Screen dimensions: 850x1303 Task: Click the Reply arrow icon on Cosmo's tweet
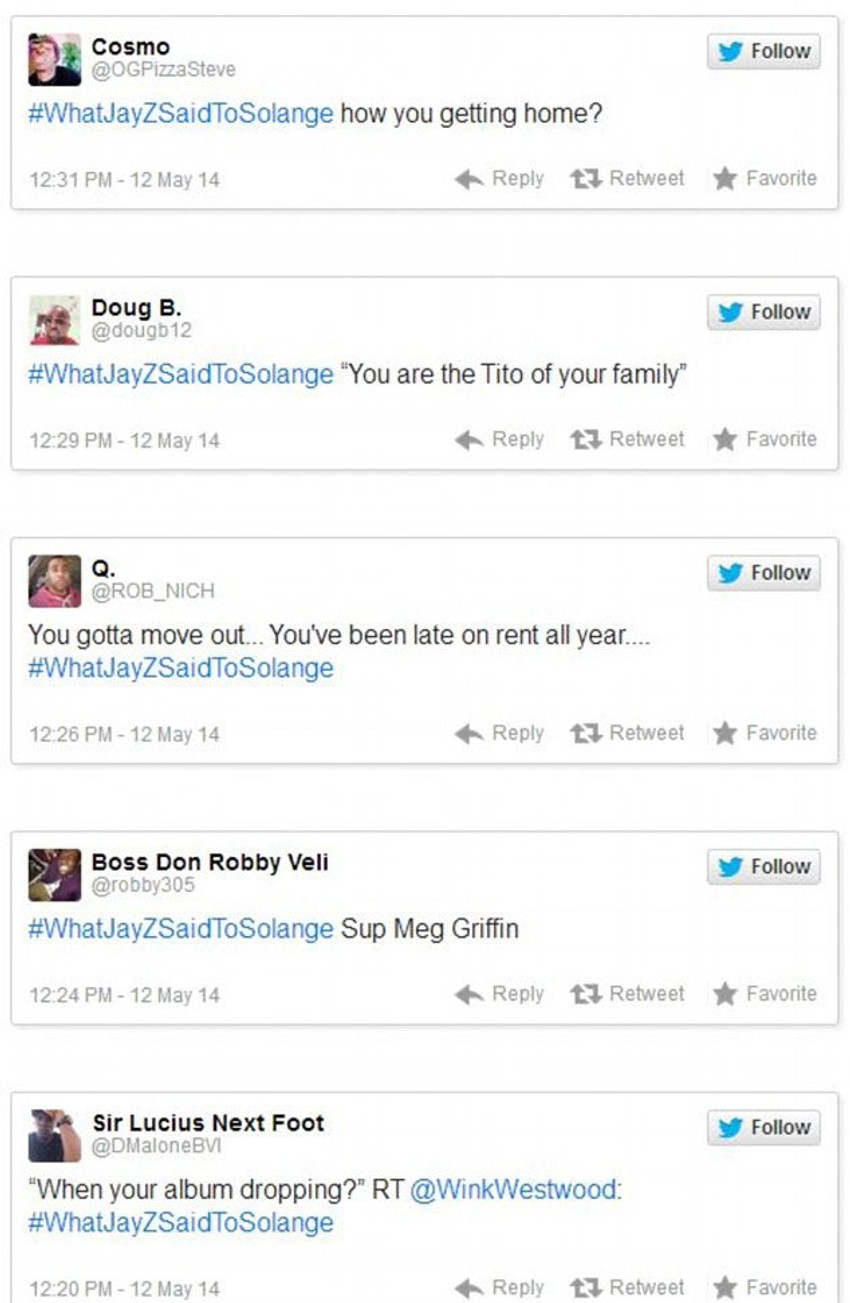tap(469, 179)
